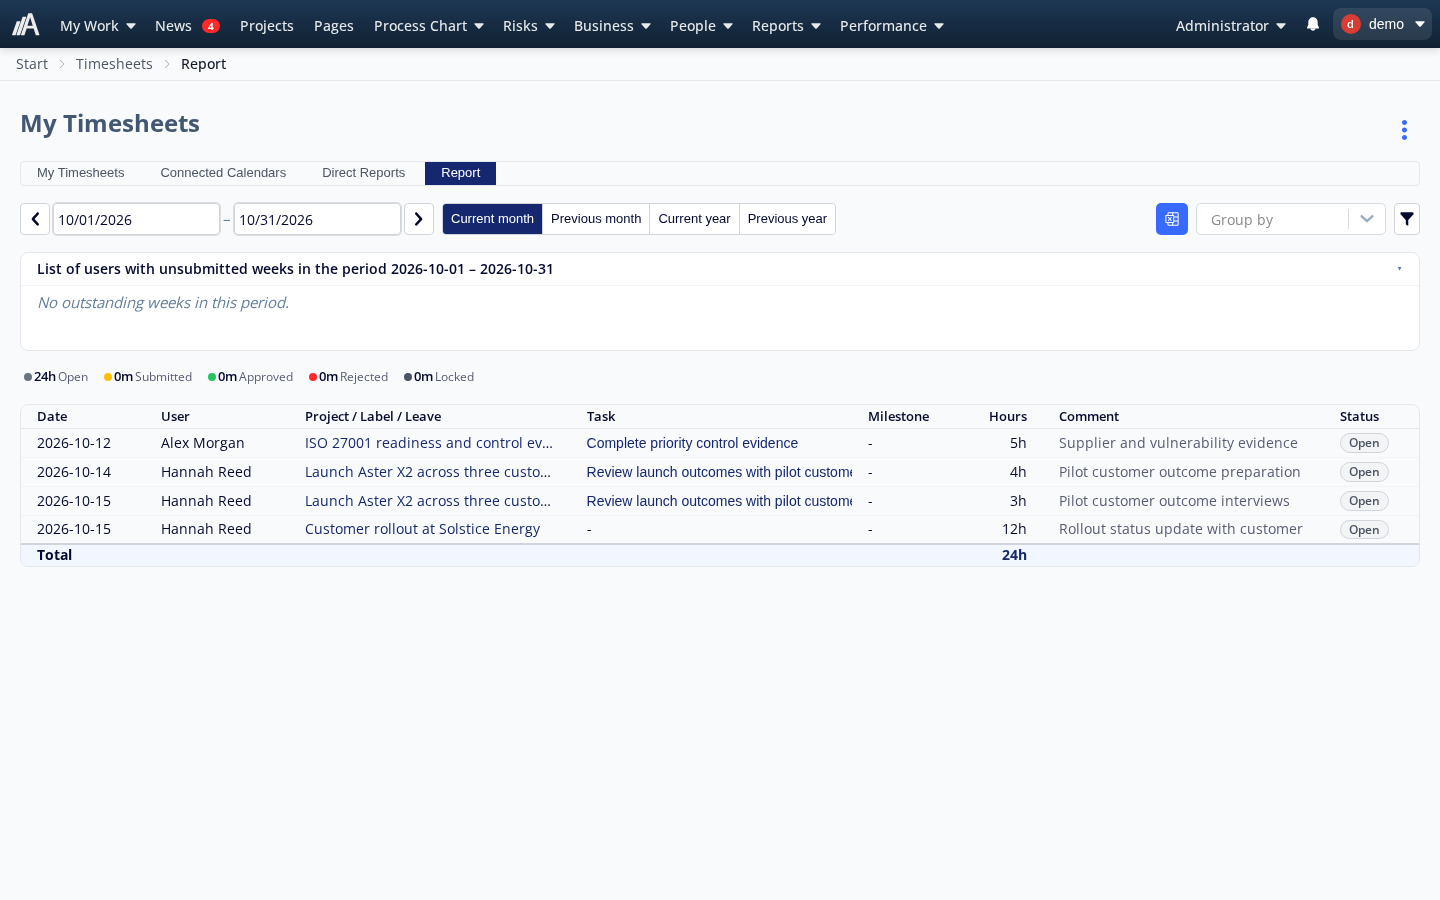Expand the Risks menu
The height and width of the screenshot is (900, 1440).
coord(528,25)
